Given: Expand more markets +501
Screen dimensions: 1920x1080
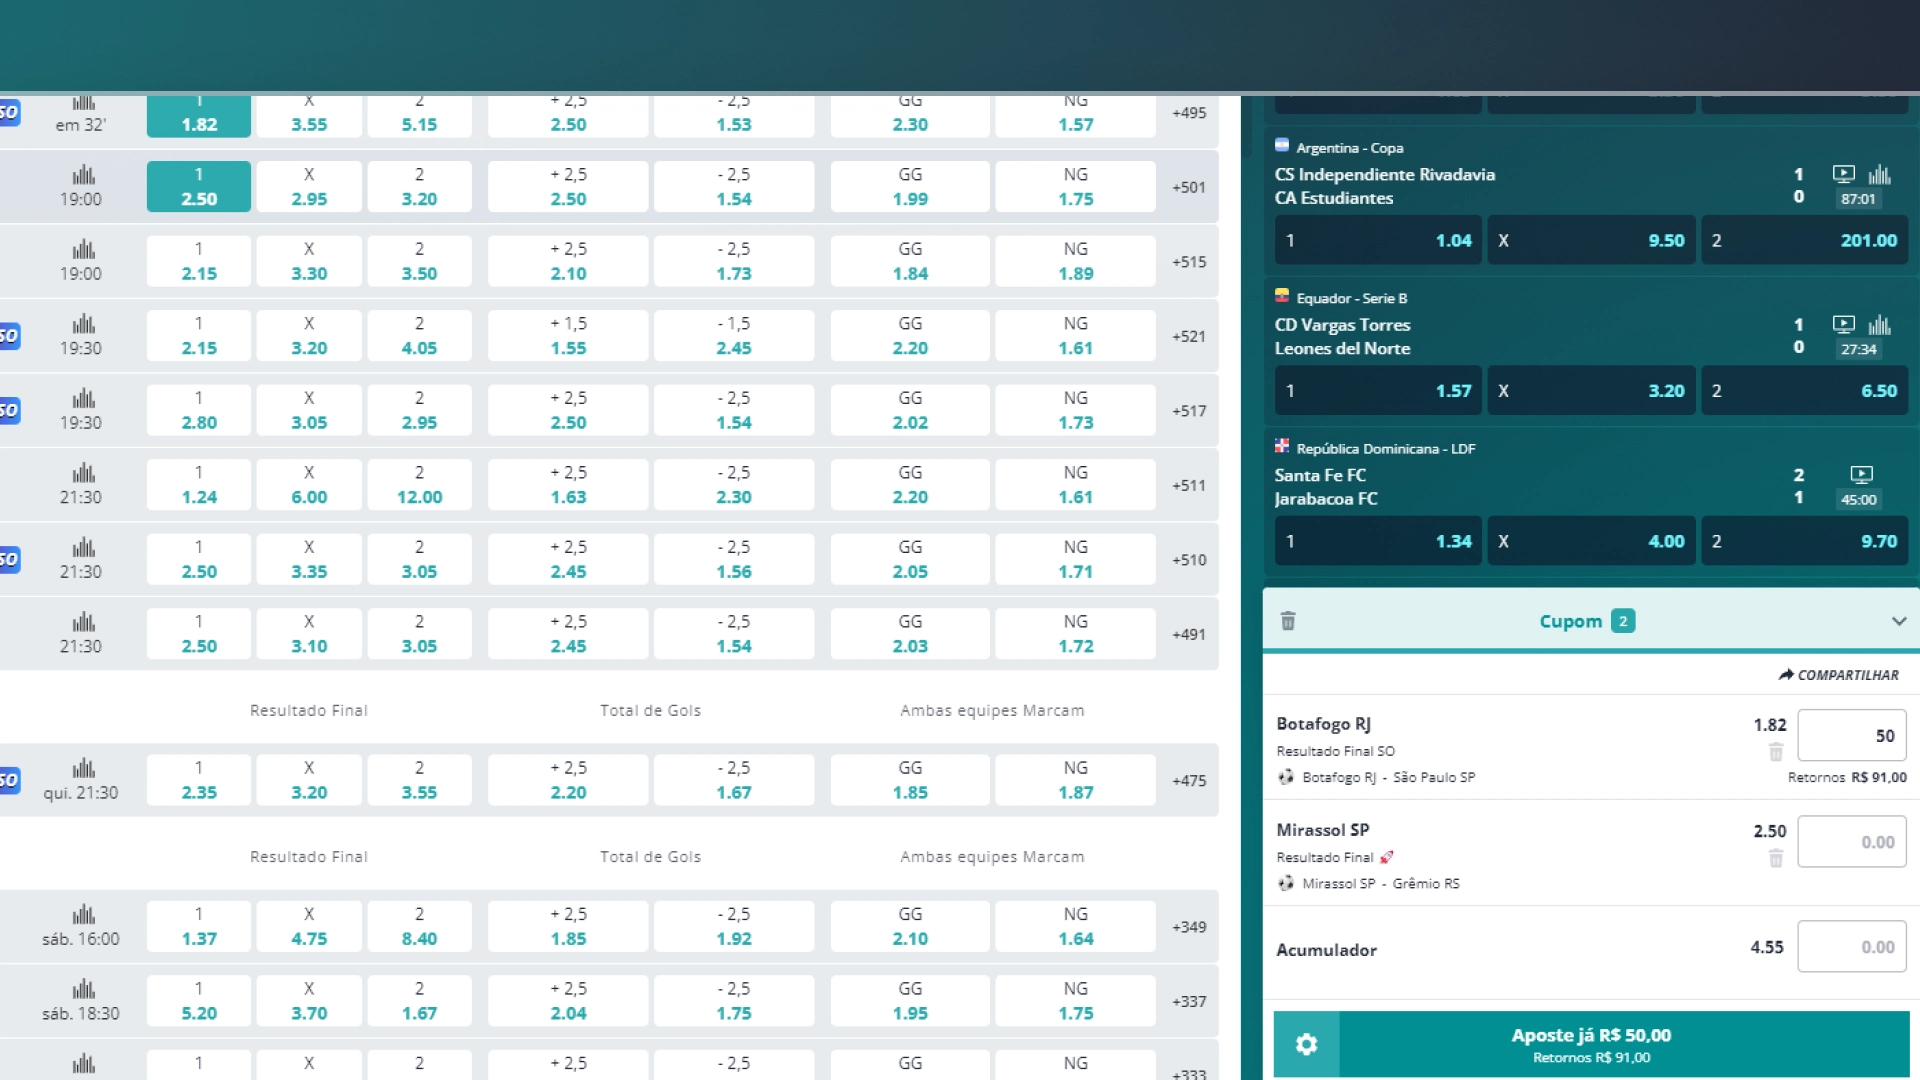Looking at the screenshot, I should tap(1189, 187).
